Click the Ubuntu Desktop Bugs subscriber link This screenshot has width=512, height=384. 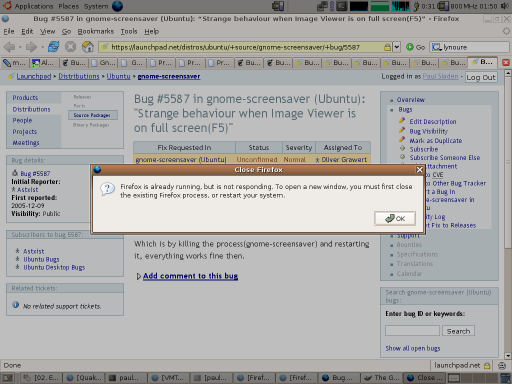(54, 267)
